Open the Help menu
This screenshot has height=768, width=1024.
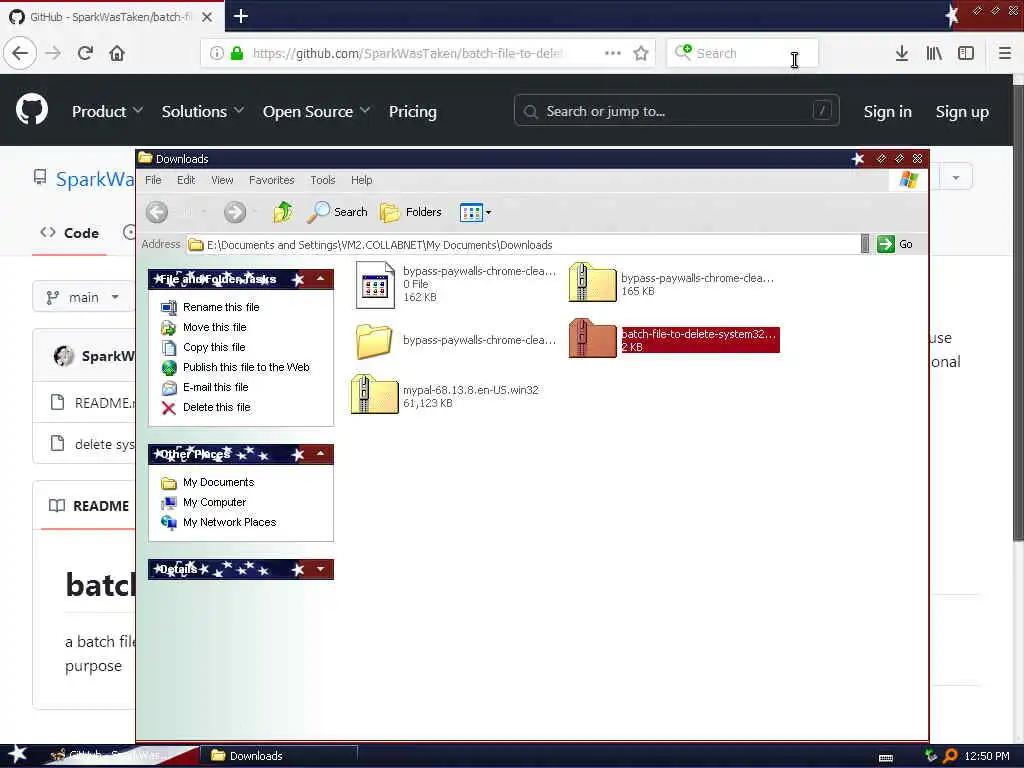(361, 180)
